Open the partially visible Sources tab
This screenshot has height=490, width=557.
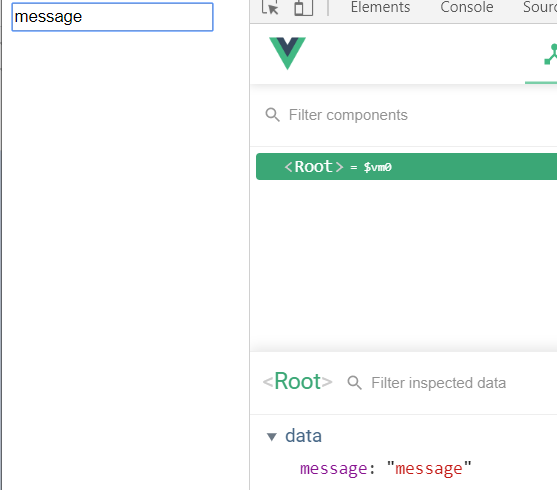pos(540,7)
